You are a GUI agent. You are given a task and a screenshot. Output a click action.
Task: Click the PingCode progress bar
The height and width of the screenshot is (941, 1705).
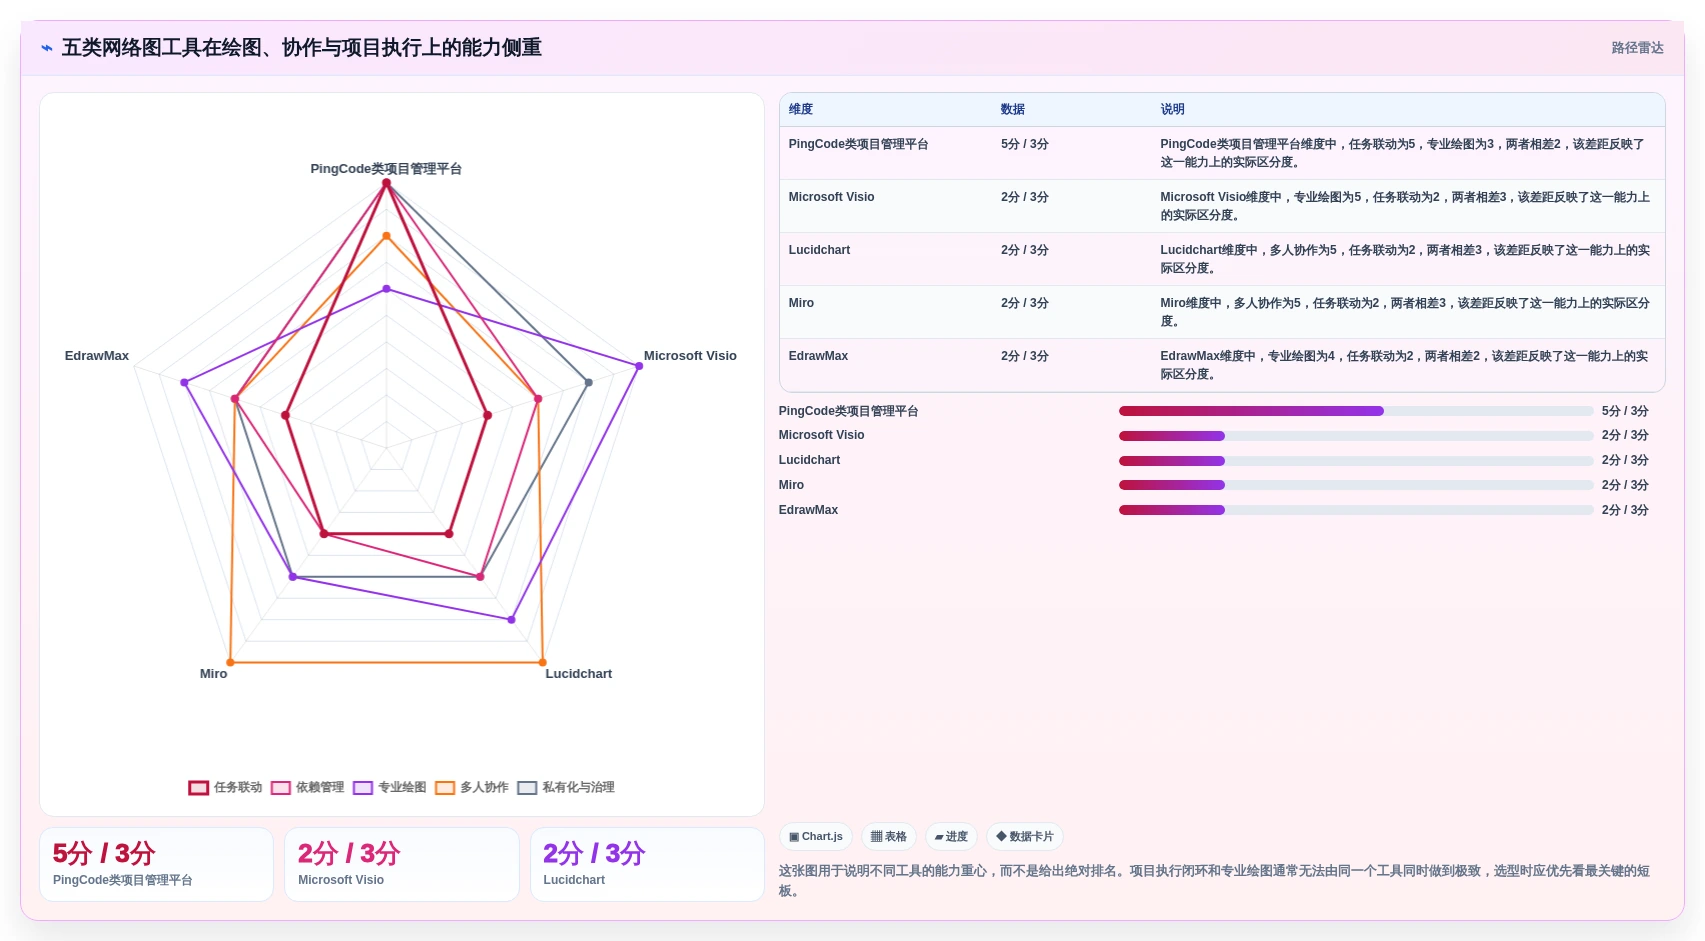pos(1356,411)
